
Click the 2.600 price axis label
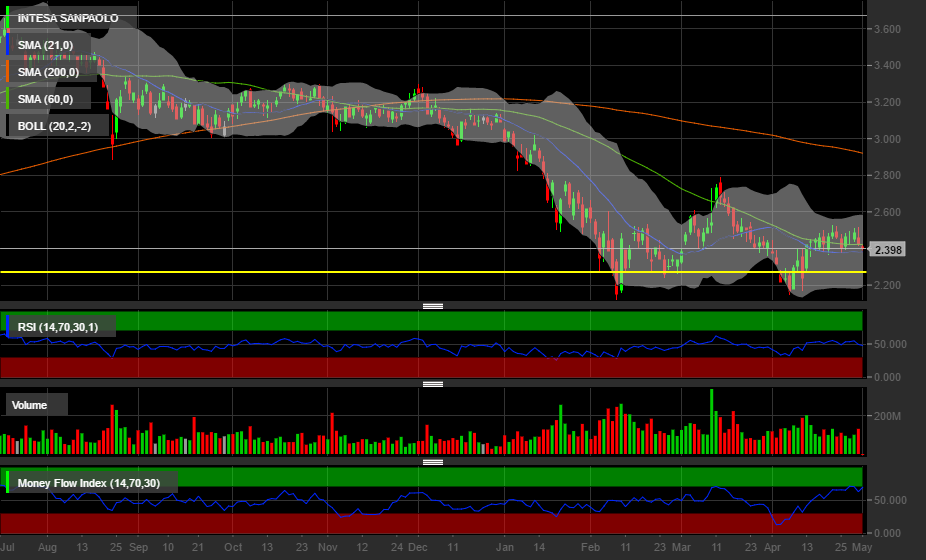pos(887,212)
